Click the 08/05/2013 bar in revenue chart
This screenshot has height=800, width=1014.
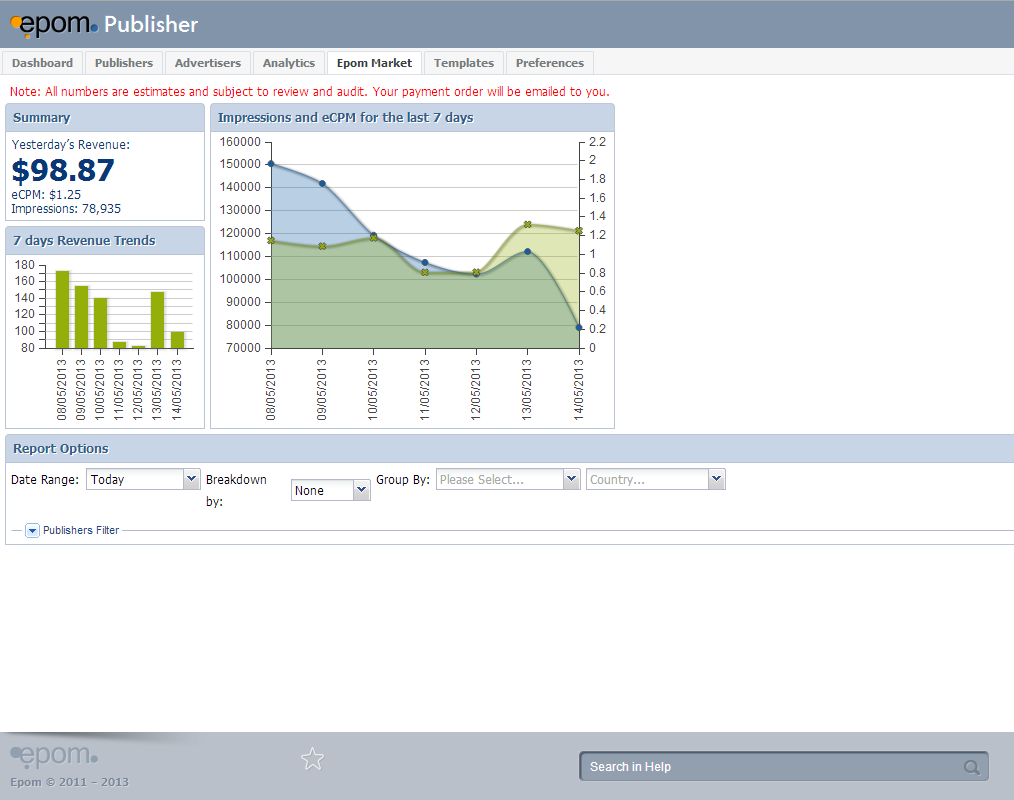[x=62, y=310]
